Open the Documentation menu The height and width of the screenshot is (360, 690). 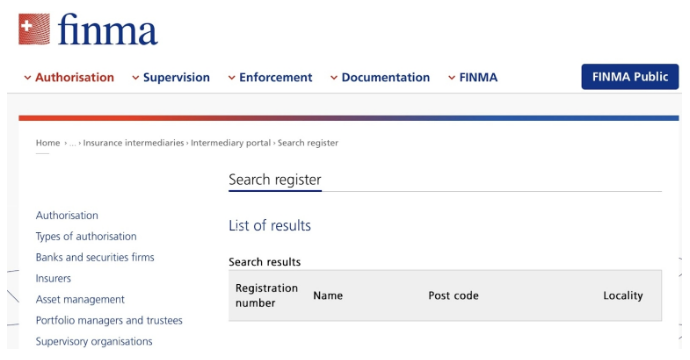(385, 77)
